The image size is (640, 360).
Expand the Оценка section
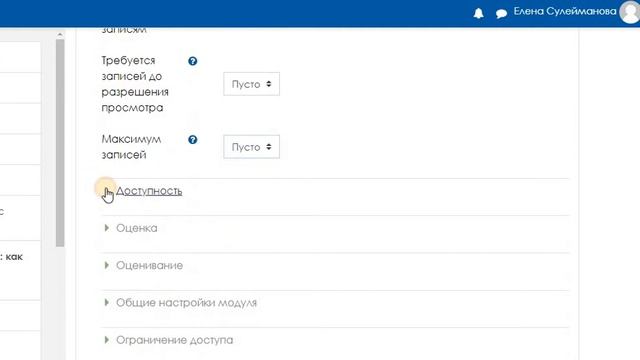[136, 228]
